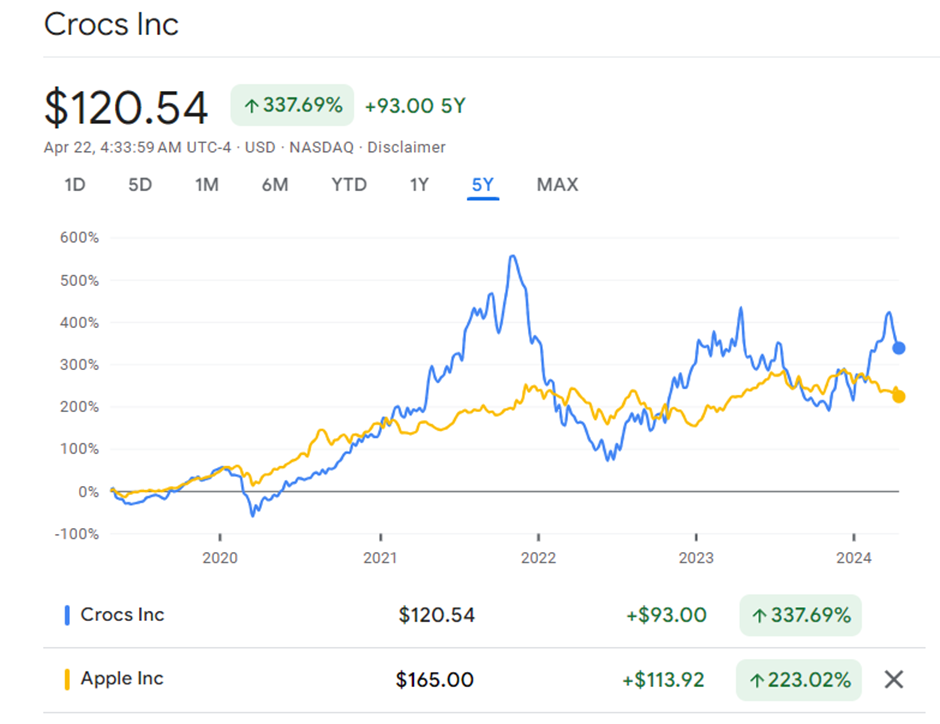View the MAX time range chart
Image resolution: width=940 pixels, height=724 pixels.
[557, 185]
